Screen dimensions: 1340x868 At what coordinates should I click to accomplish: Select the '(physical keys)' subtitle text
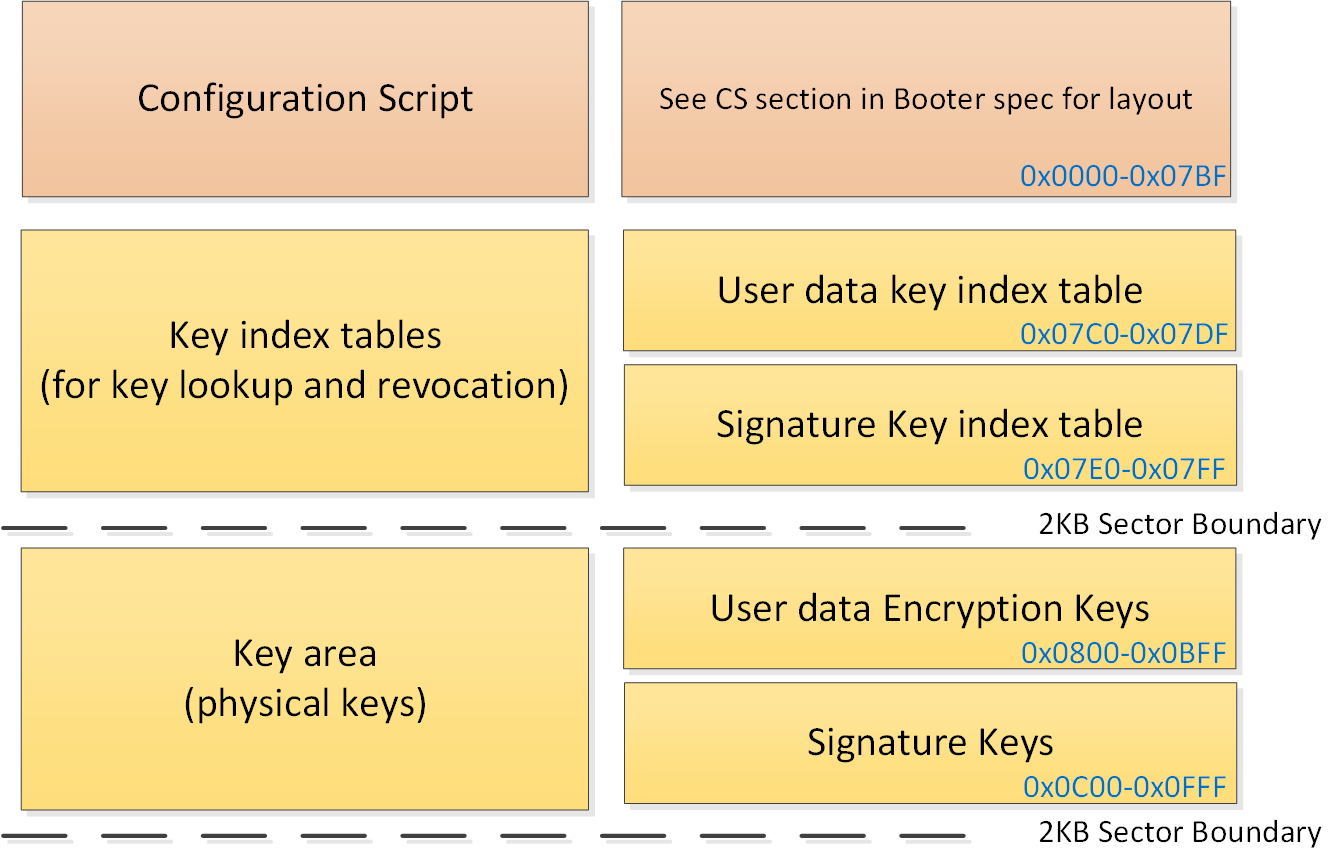(305, 704)
